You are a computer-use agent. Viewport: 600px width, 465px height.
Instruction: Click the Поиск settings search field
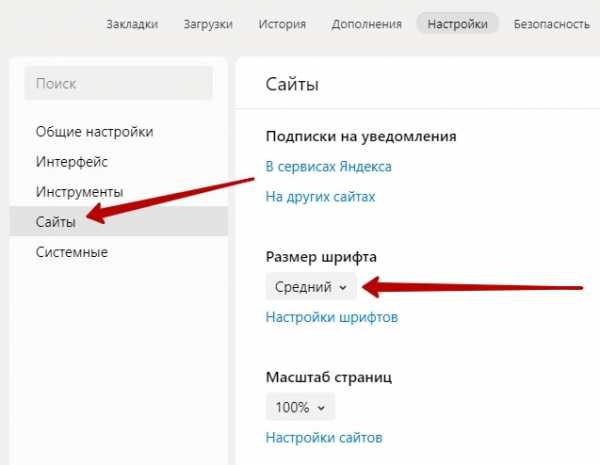[118, 83]
